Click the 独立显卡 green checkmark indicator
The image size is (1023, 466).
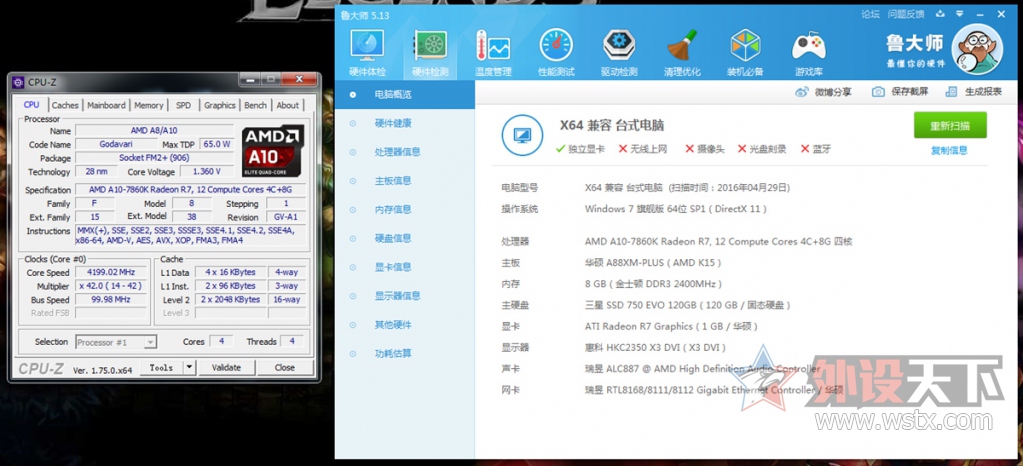click(560, 149)
